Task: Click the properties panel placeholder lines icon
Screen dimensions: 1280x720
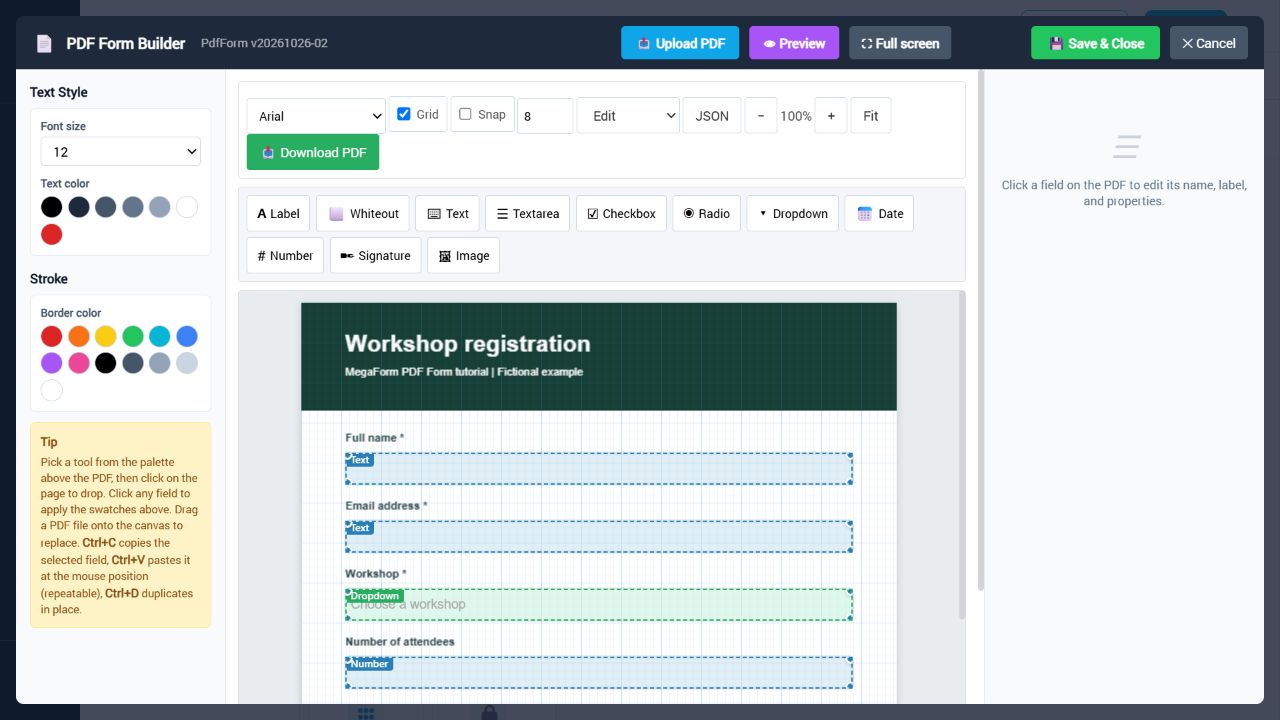Action: pos(1127,147)
